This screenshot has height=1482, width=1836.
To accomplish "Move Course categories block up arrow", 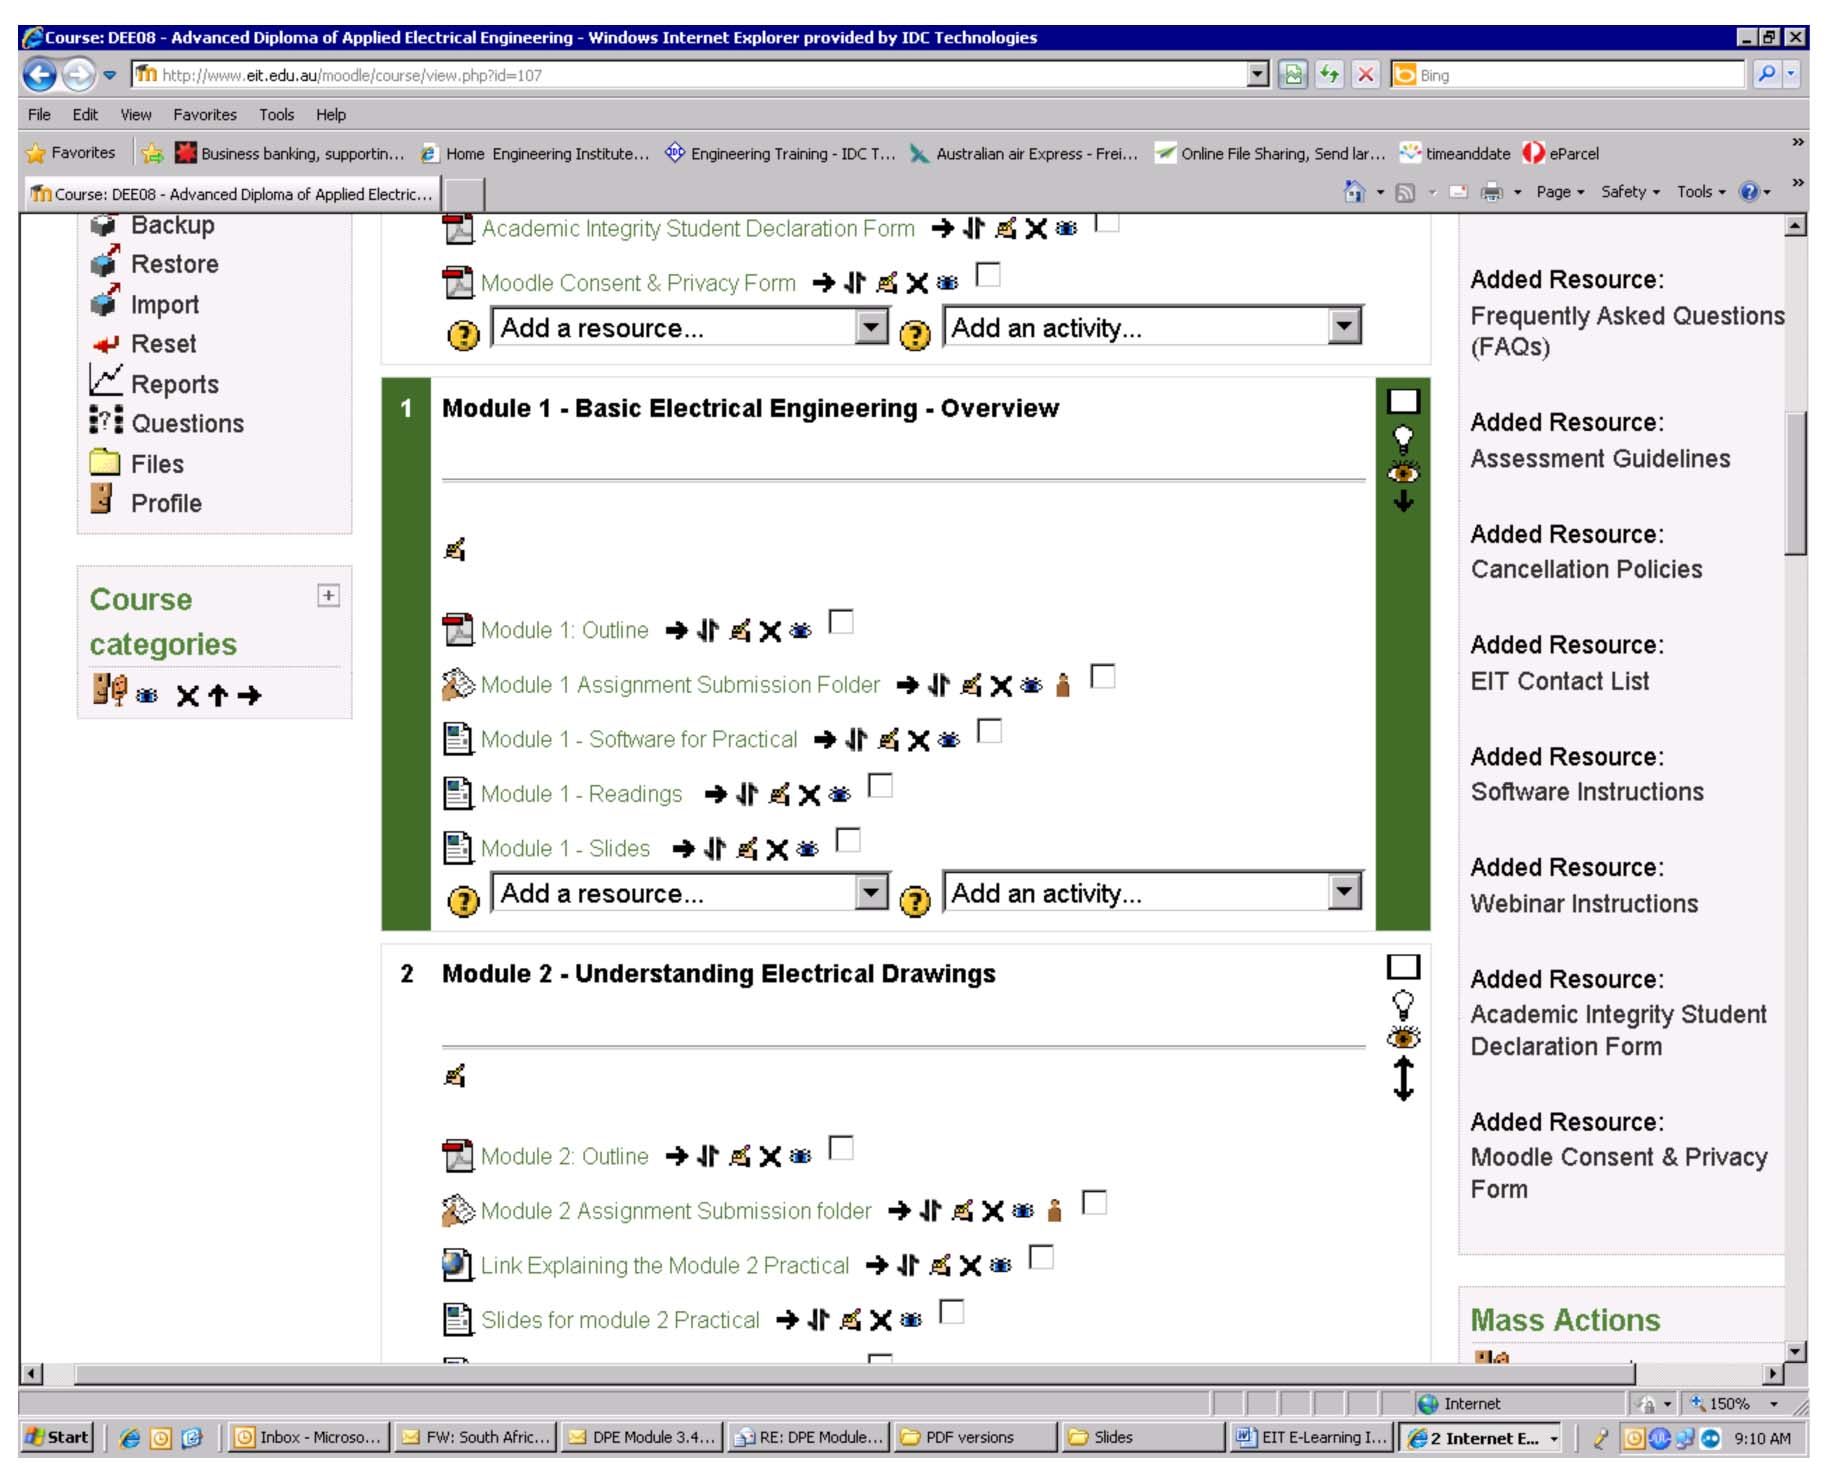I will pos(219,696).
